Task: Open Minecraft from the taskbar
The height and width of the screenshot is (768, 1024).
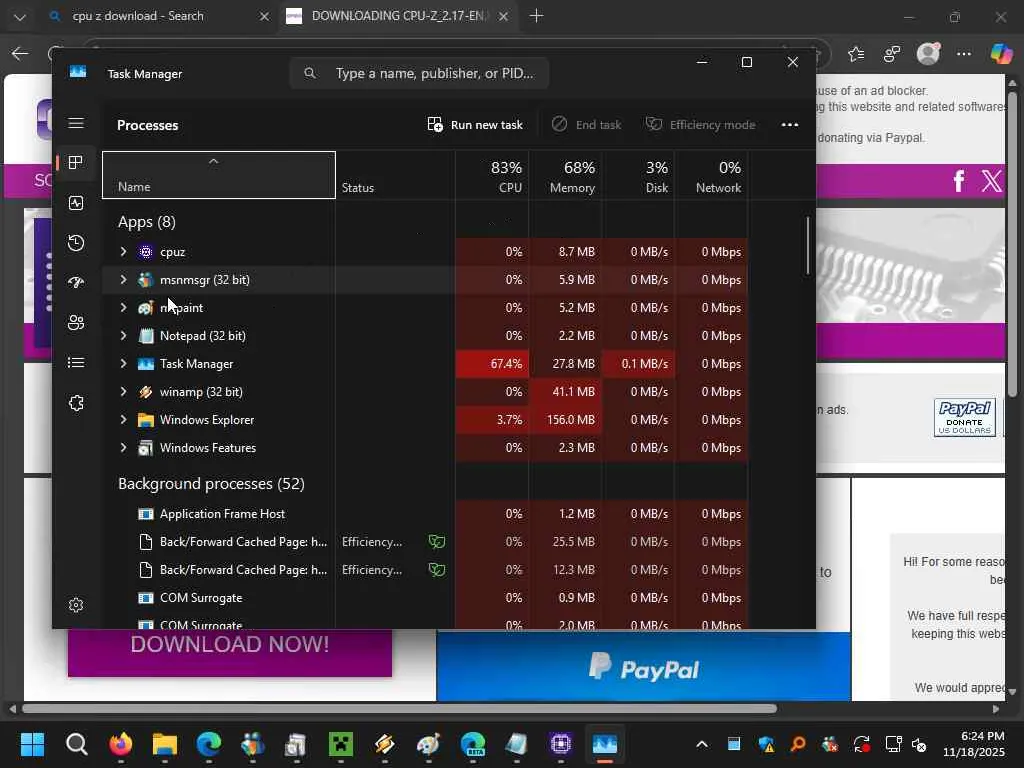Action: coord(341,744)
